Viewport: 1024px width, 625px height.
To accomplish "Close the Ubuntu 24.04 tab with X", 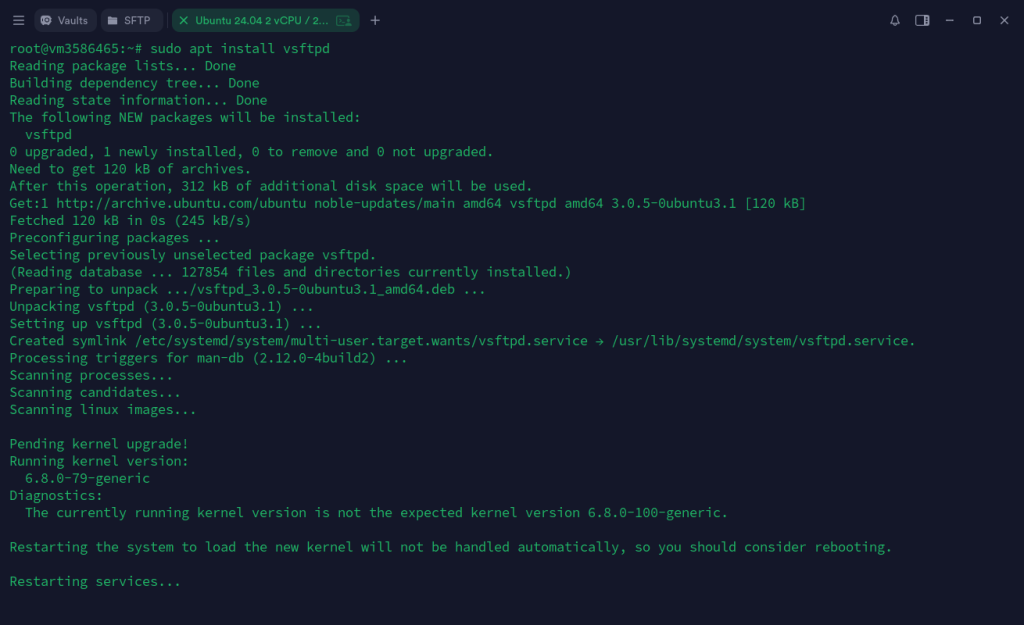I will click(x=183, y=20).
